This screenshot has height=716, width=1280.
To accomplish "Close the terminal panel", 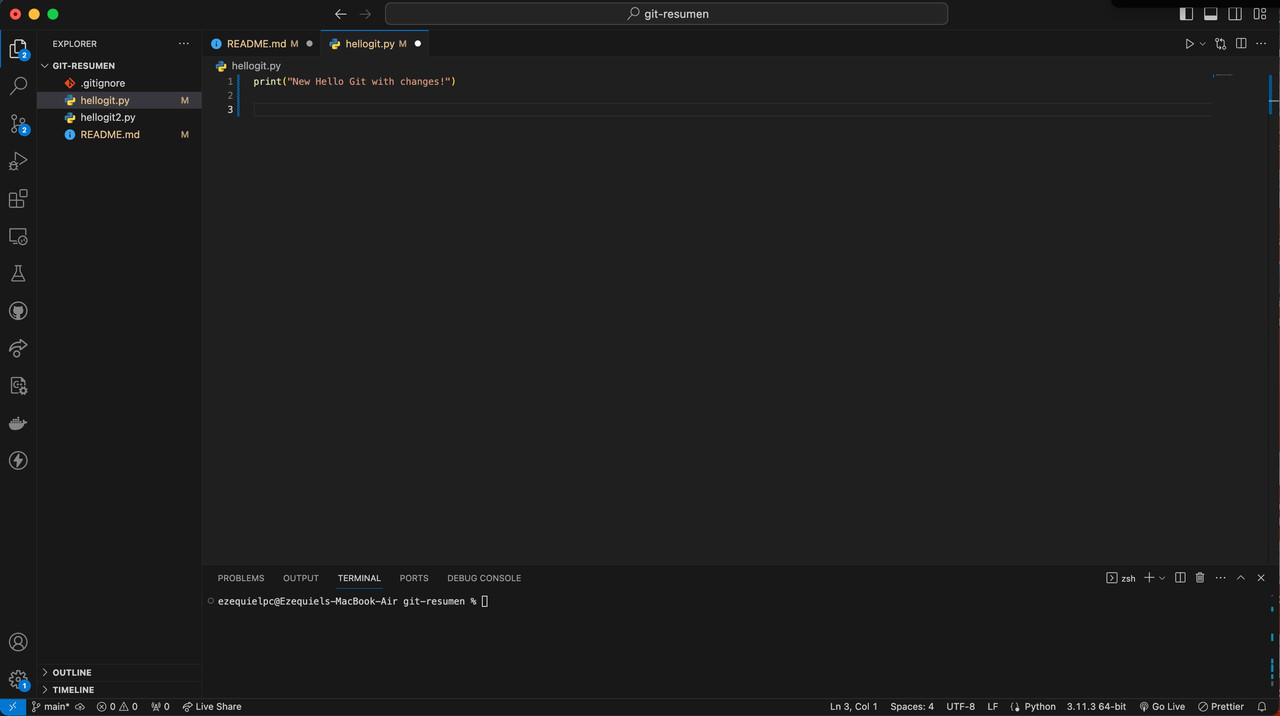I will pos(1261,578).
